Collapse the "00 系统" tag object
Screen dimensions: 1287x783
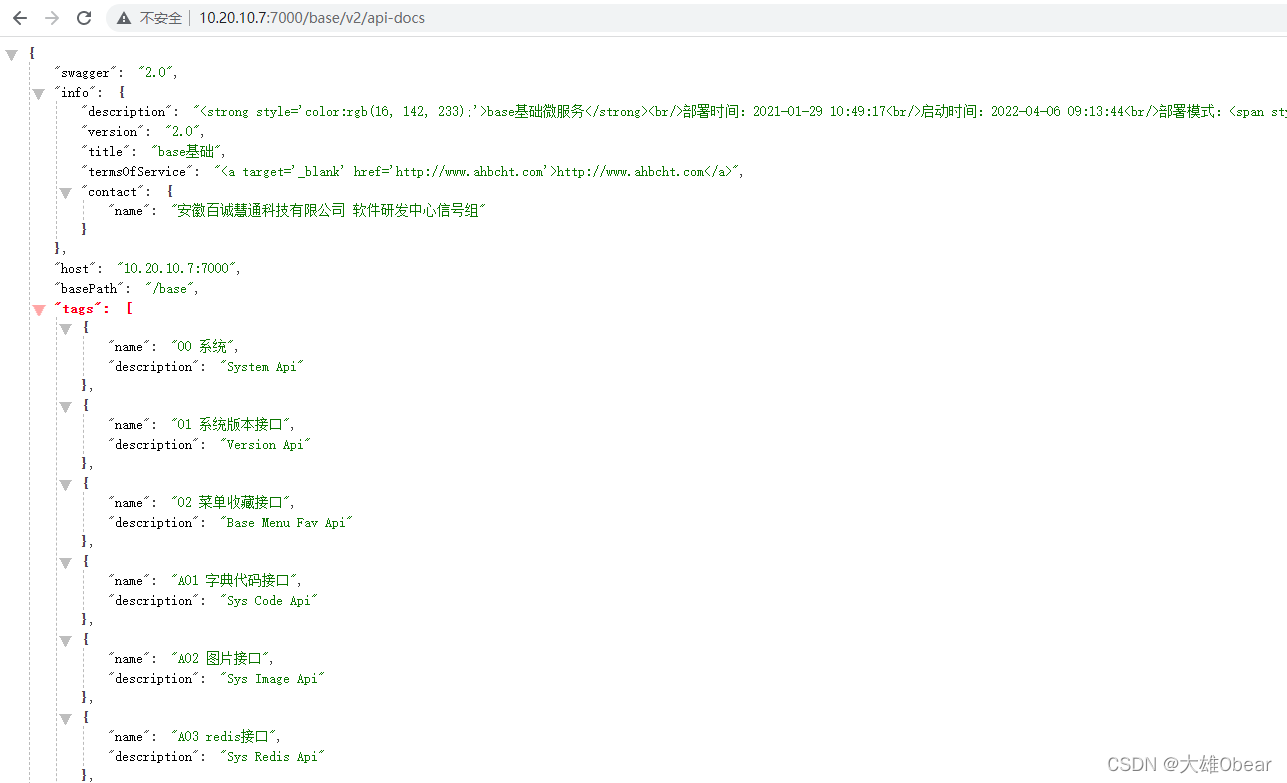point(66,329)
